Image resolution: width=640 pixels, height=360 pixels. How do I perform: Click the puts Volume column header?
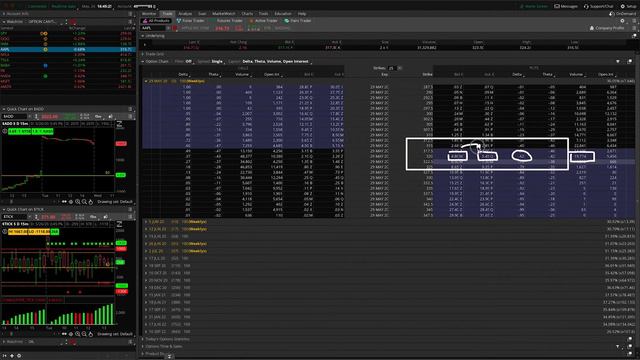point(576,74)
